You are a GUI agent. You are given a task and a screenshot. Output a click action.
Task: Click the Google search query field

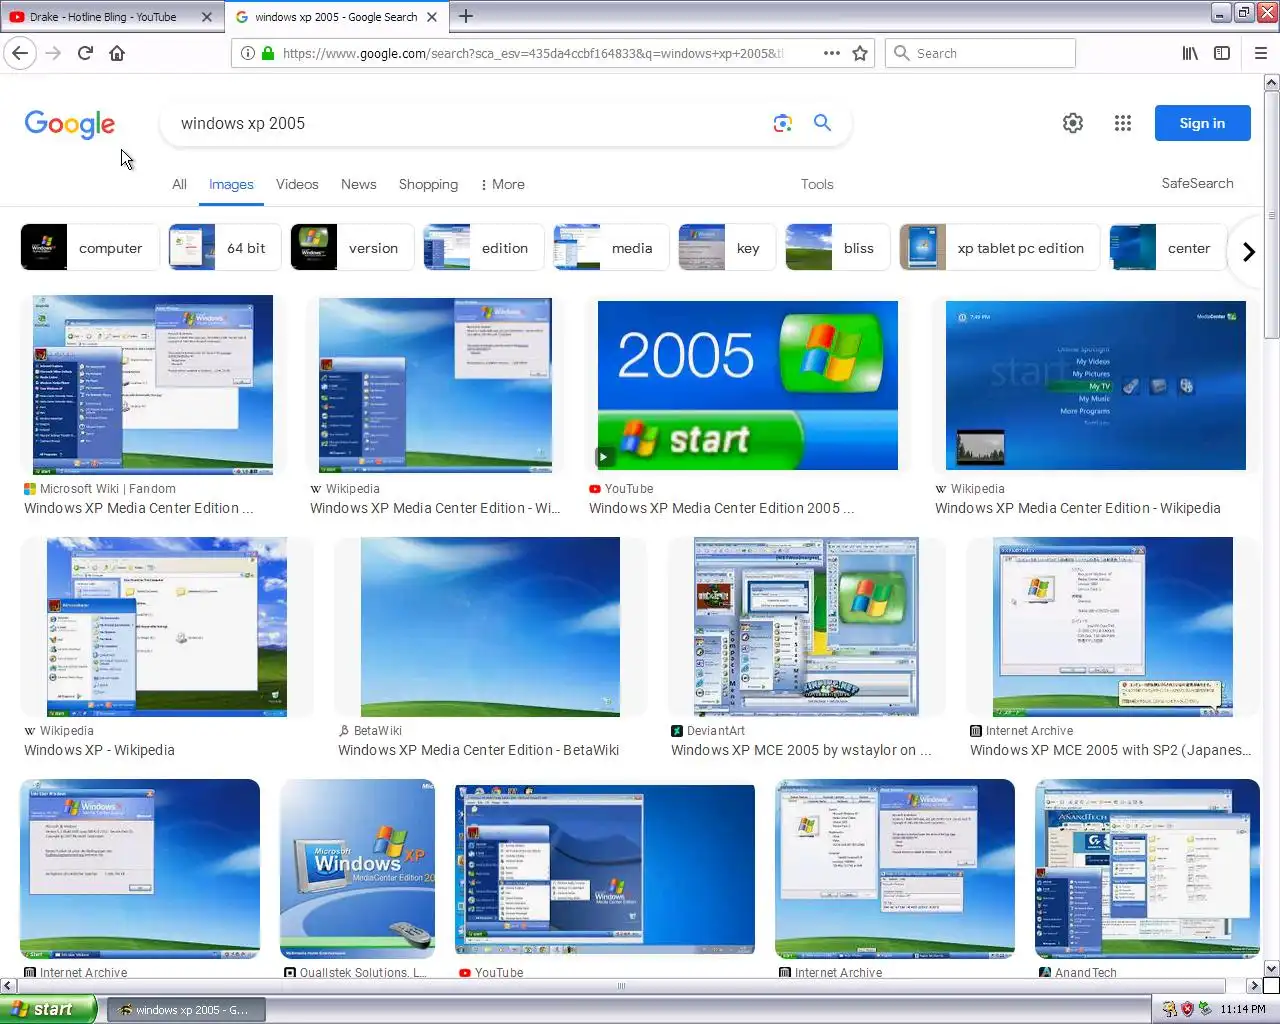pos(470,123)
